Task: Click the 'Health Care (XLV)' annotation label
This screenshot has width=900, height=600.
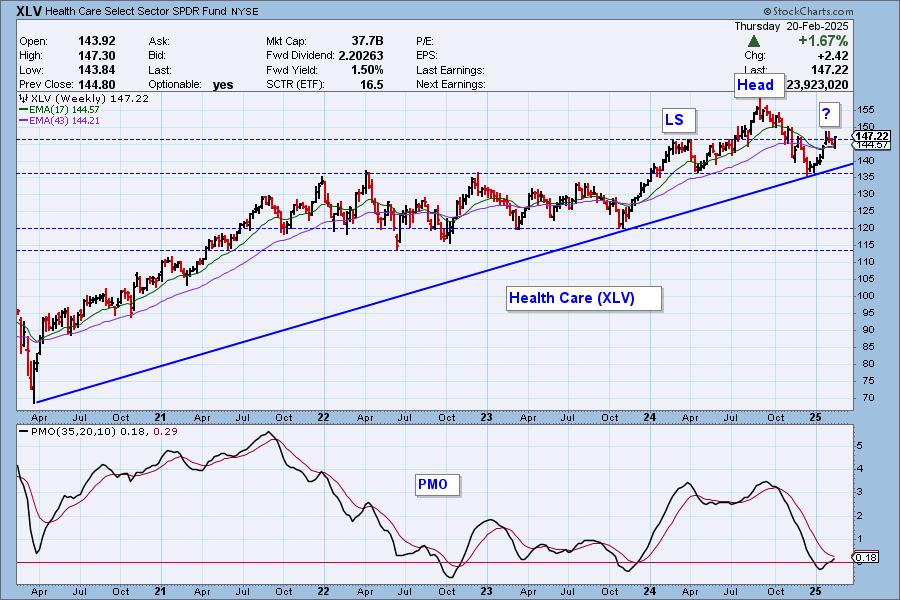Action: tap(583, 299)
